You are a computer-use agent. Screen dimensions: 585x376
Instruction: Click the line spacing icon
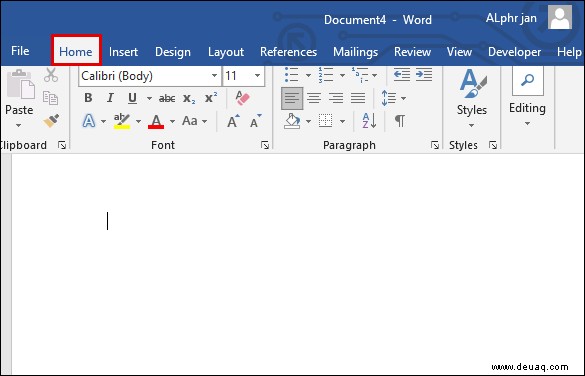[388, 98]
